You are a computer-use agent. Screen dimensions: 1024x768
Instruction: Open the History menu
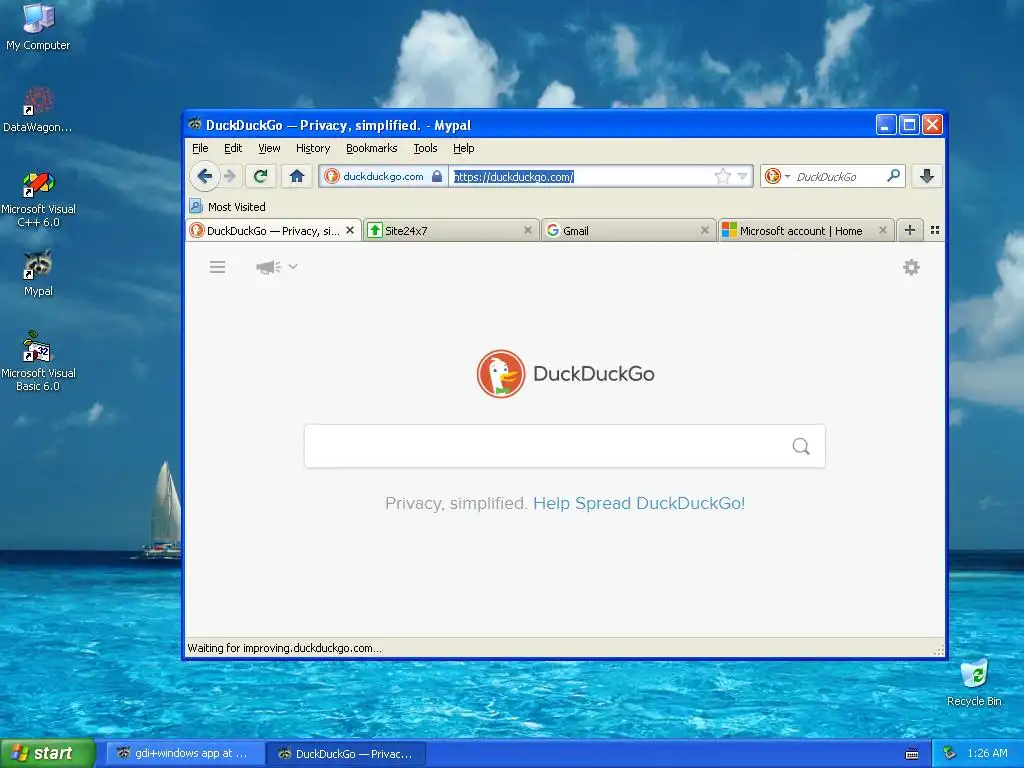pyautogui.click(x=313, y=148)
